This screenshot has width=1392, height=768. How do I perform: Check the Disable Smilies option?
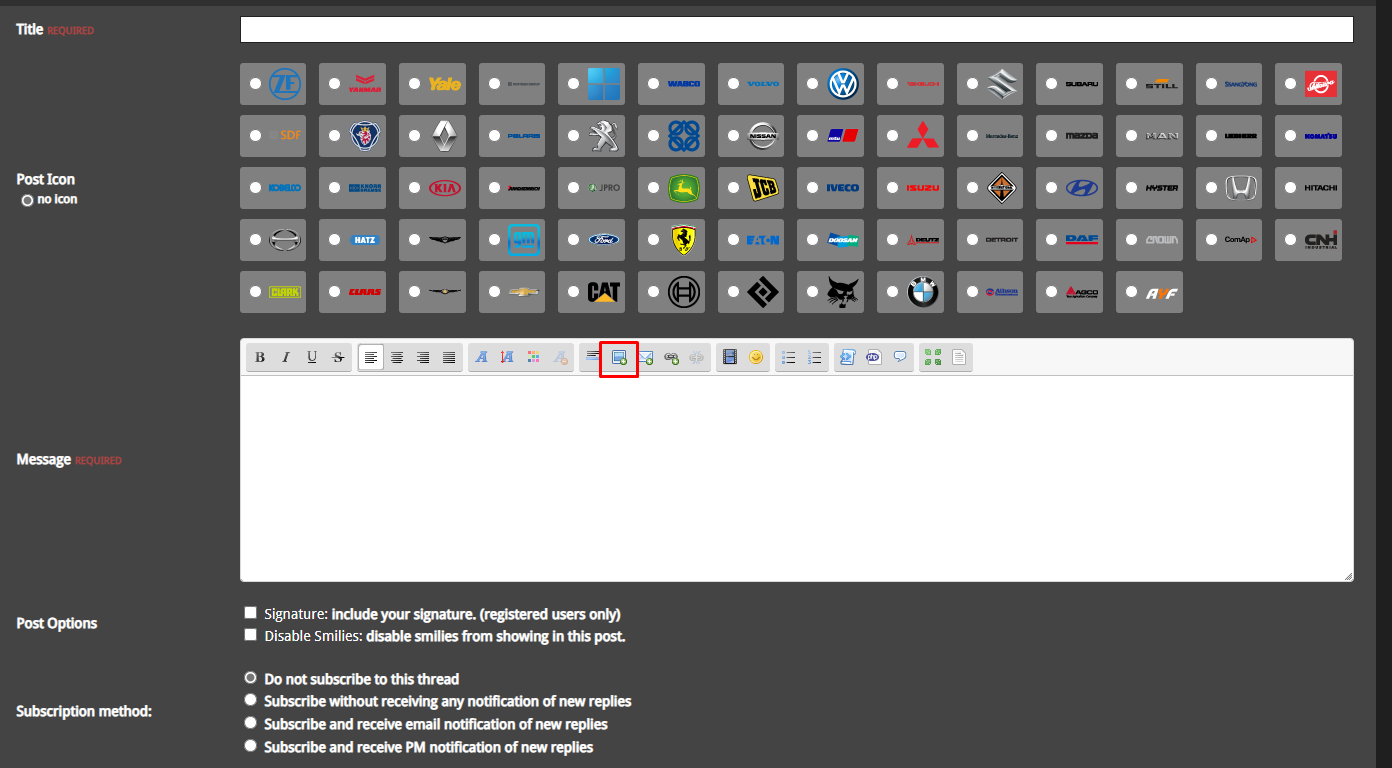tap(250, 635)
